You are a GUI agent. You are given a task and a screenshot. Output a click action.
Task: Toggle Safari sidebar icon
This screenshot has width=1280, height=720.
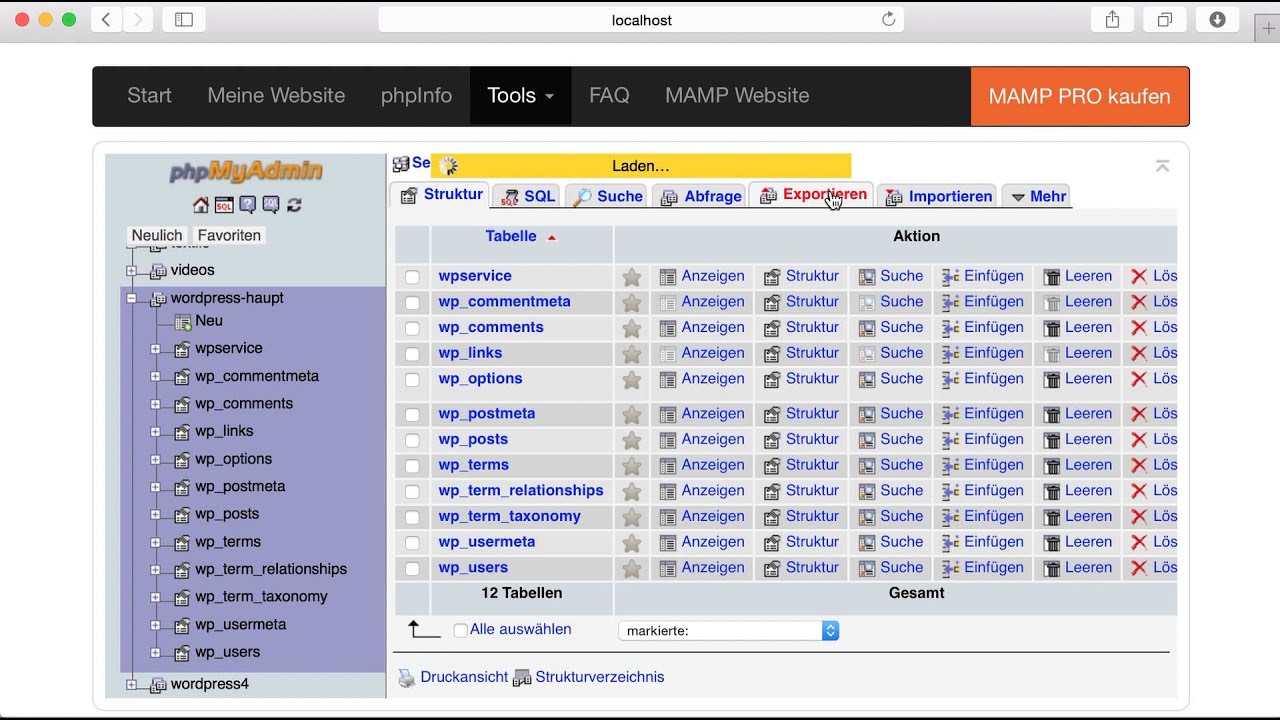point(184,20)
